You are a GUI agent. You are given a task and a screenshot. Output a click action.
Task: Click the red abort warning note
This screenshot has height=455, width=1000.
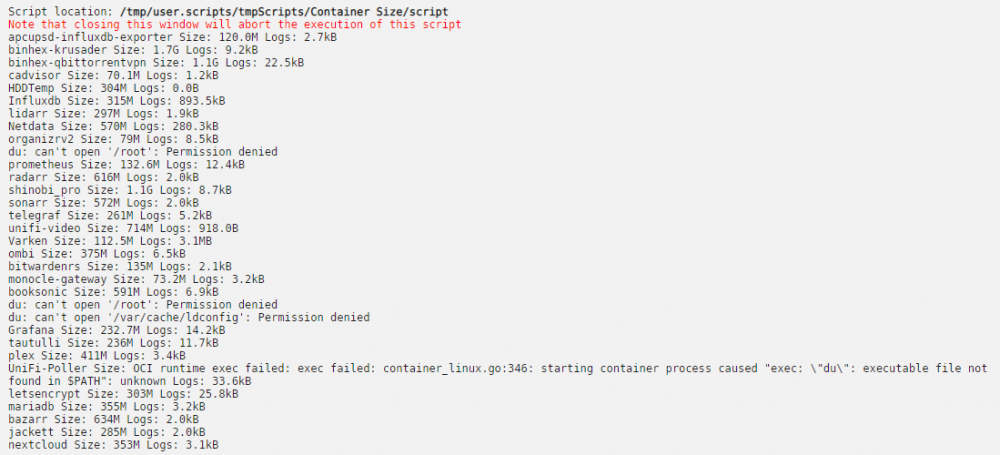235,24
